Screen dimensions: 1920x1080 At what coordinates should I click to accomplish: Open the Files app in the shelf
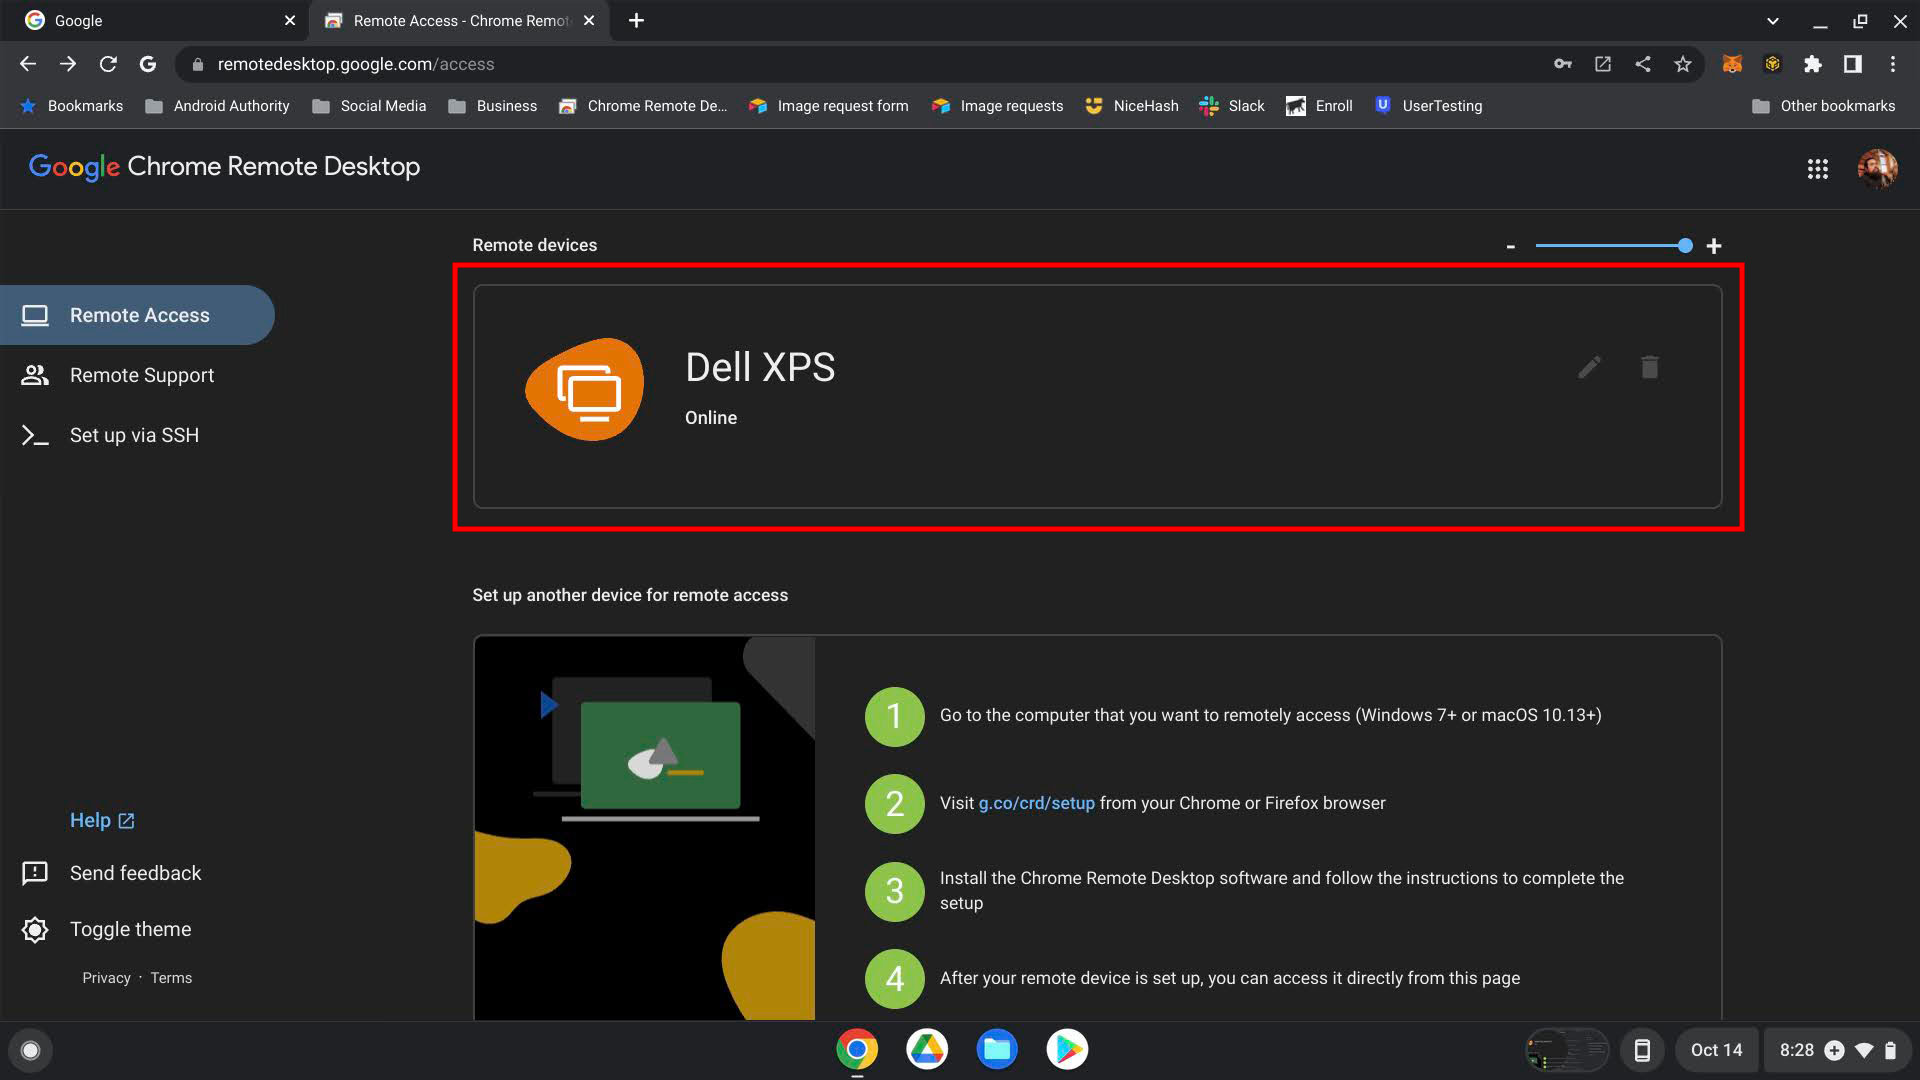(x=996, y=1049)
